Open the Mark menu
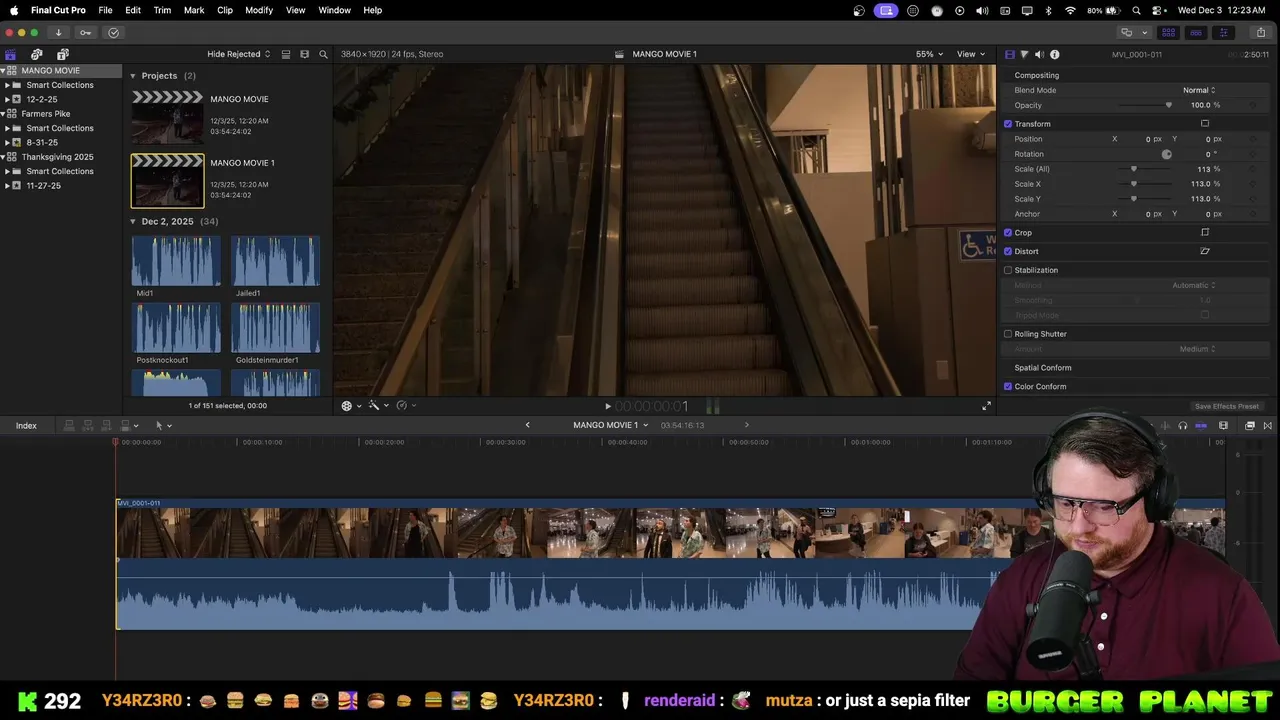Viewport: 1280px width, 720px height. pos(194,10)
